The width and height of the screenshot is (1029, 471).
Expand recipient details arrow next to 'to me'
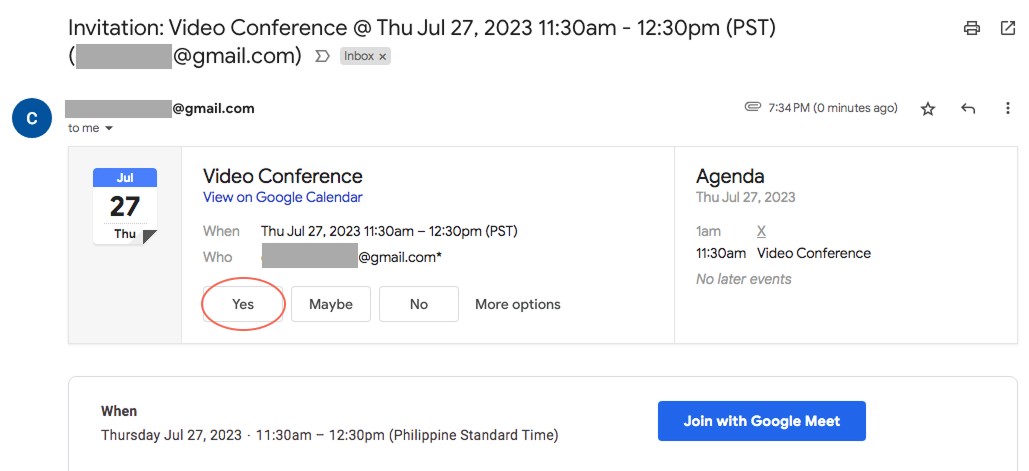pyautogui.click(x=109, y=129)
